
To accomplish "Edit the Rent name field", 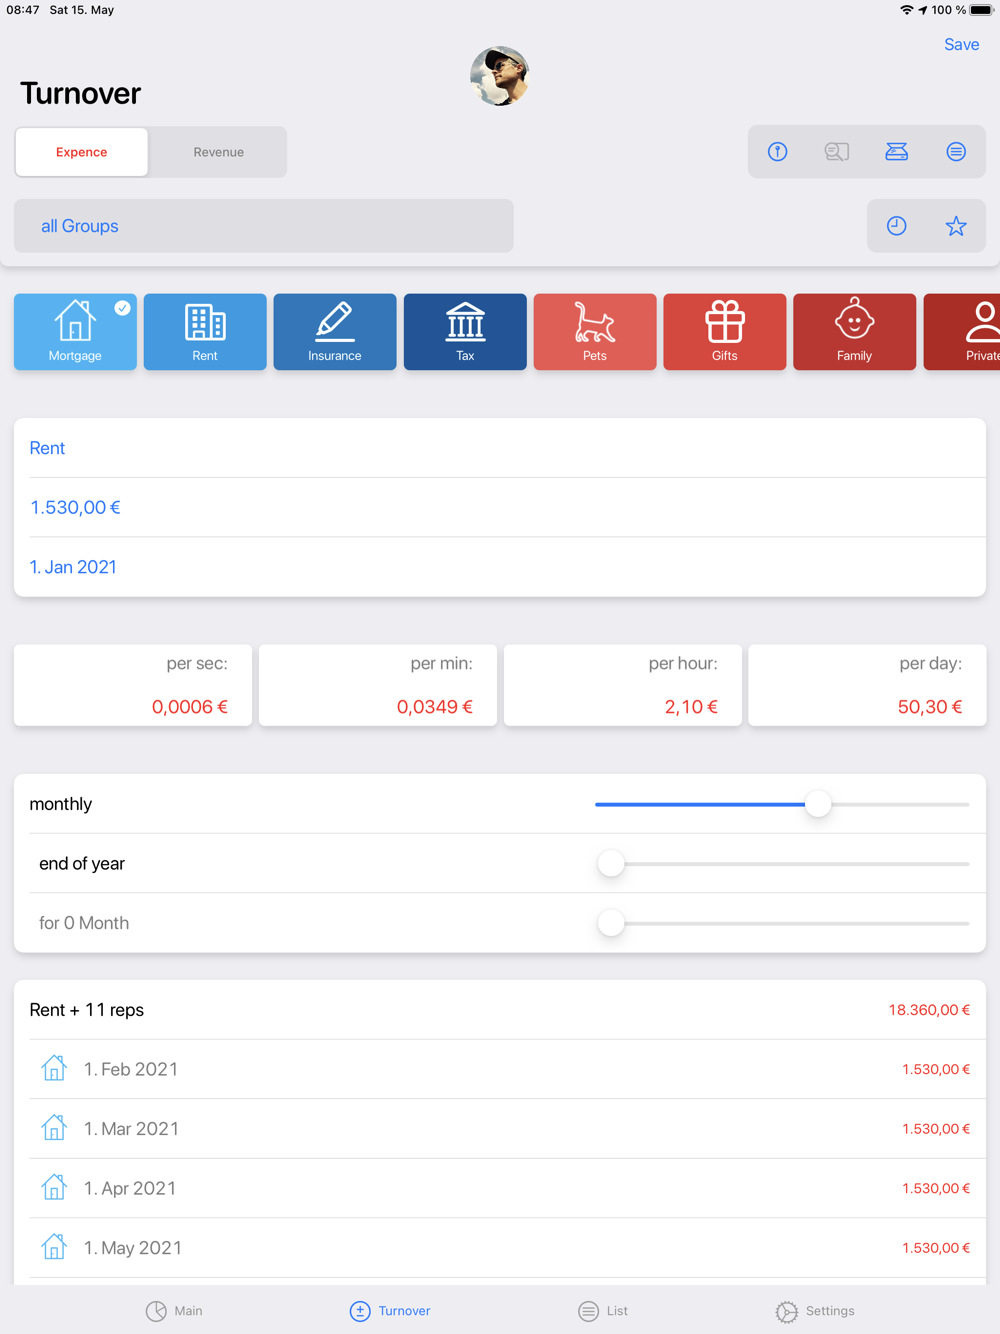I will tap(500, 448).
